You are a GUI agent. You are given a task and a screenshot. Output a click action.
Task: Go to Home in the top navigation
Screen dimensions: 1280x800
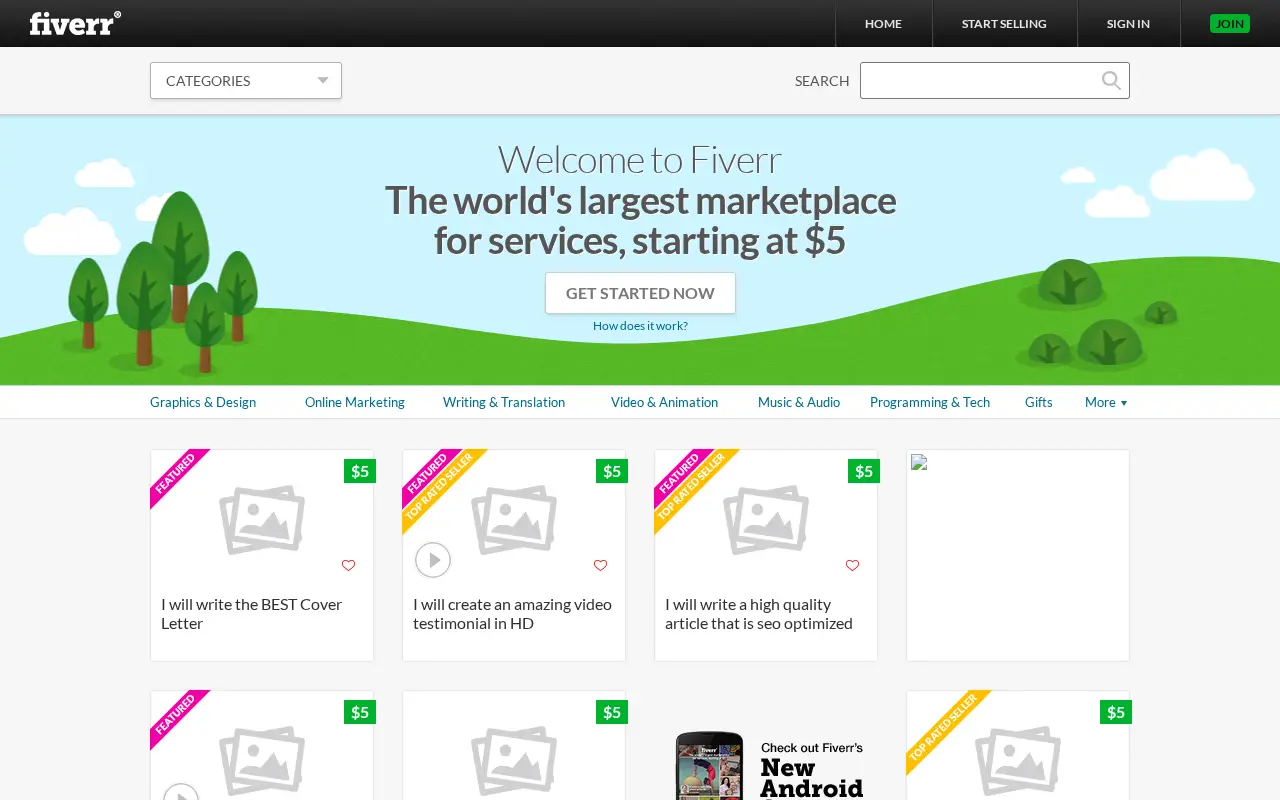pyautogui.click(x=883, y=24)
